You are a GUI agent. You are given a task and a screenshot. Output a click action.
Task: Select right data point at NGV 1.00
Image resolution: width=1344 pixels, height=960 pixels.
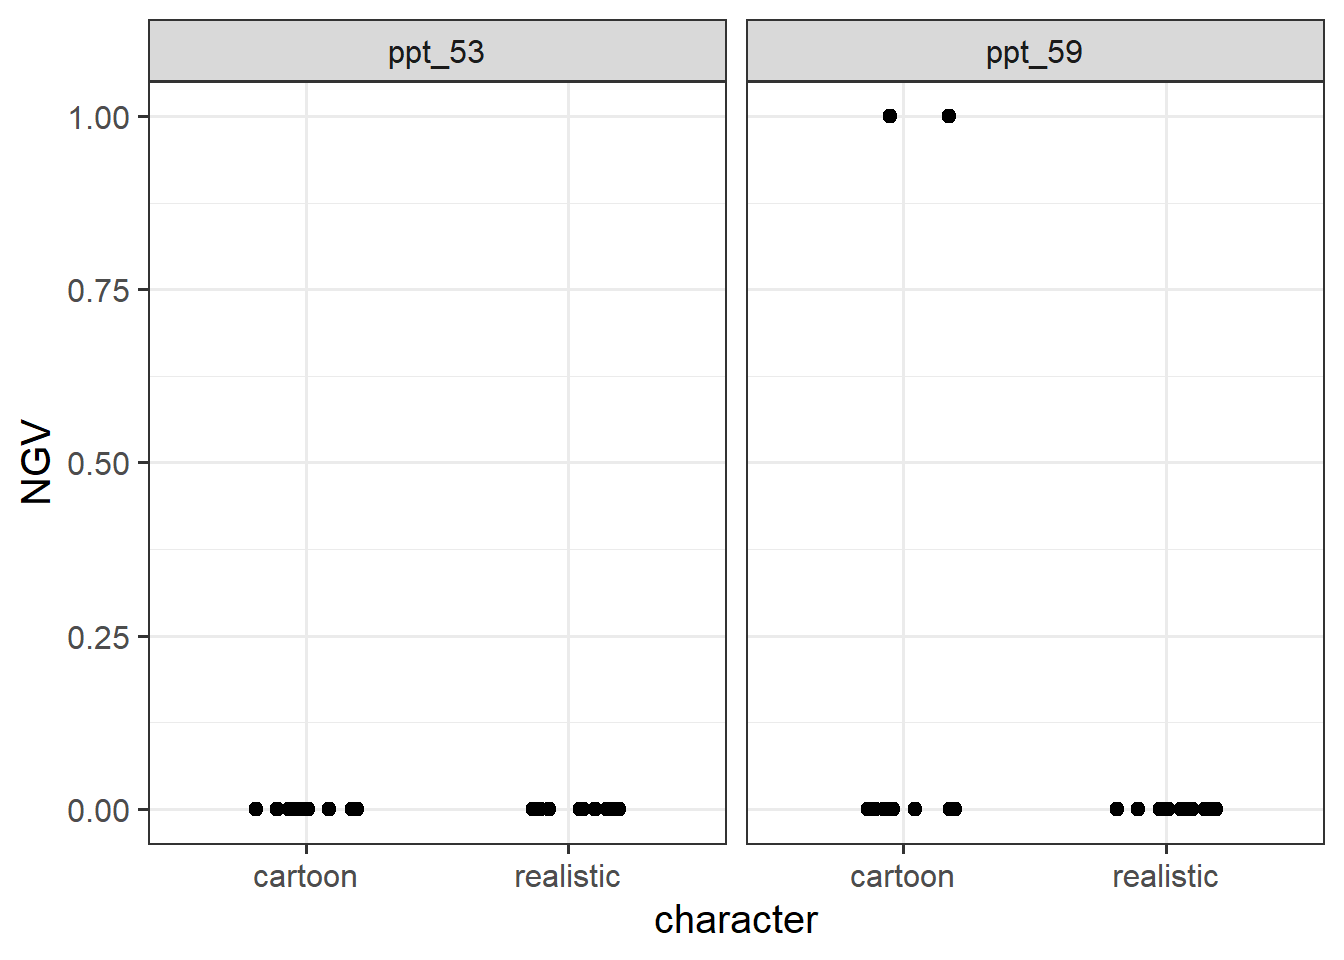[x=949, y=116]
